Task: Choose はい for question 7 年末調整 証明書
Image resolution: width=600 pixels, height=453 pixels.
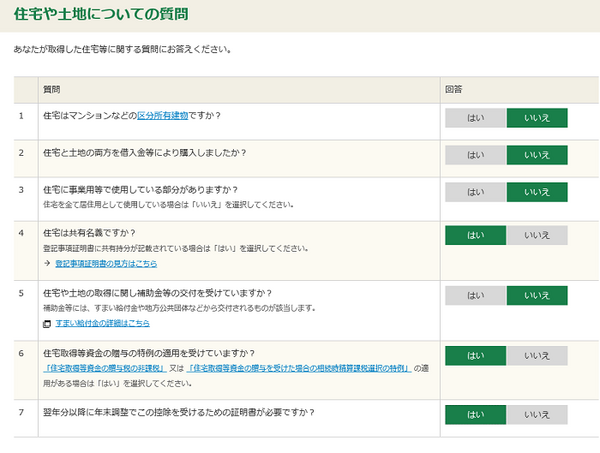Action: pyautogui.click(x=476, y=415)
